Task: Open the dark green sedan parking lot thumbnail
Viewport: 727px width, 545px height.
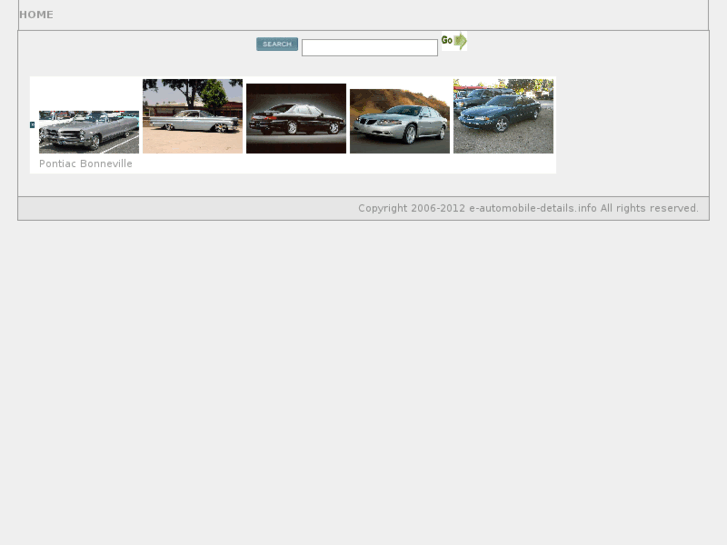Action: point(503,116)
